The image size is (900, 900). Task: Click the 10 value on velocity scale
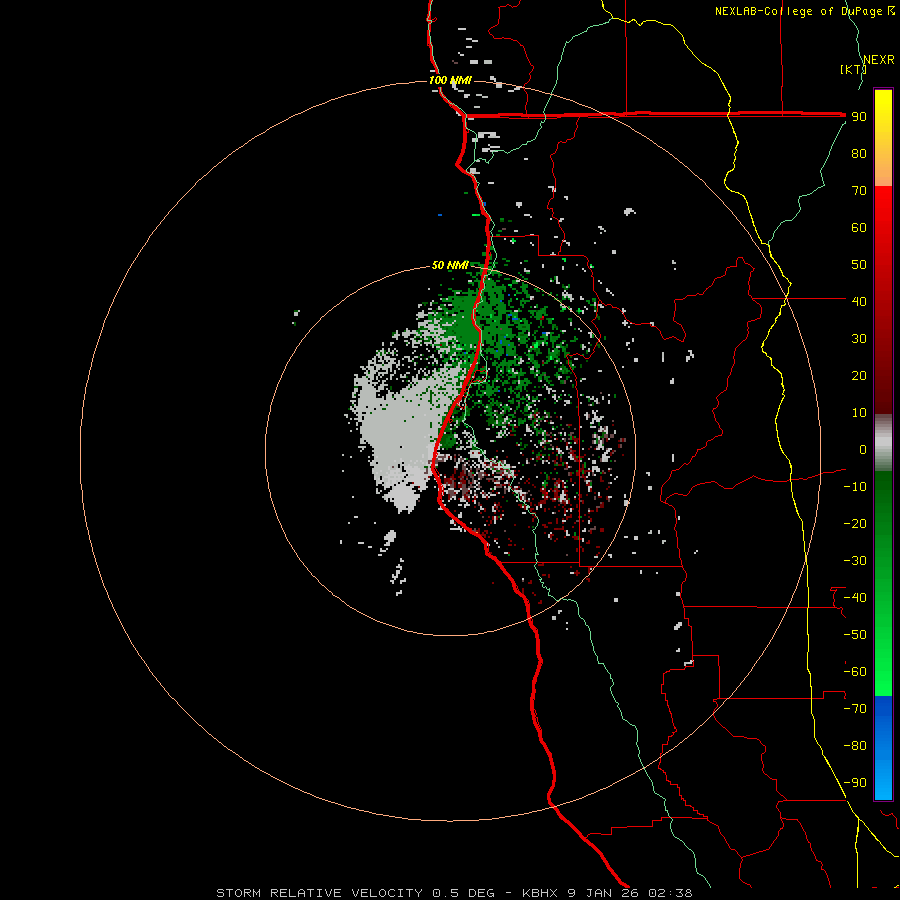tap(859, 413)
